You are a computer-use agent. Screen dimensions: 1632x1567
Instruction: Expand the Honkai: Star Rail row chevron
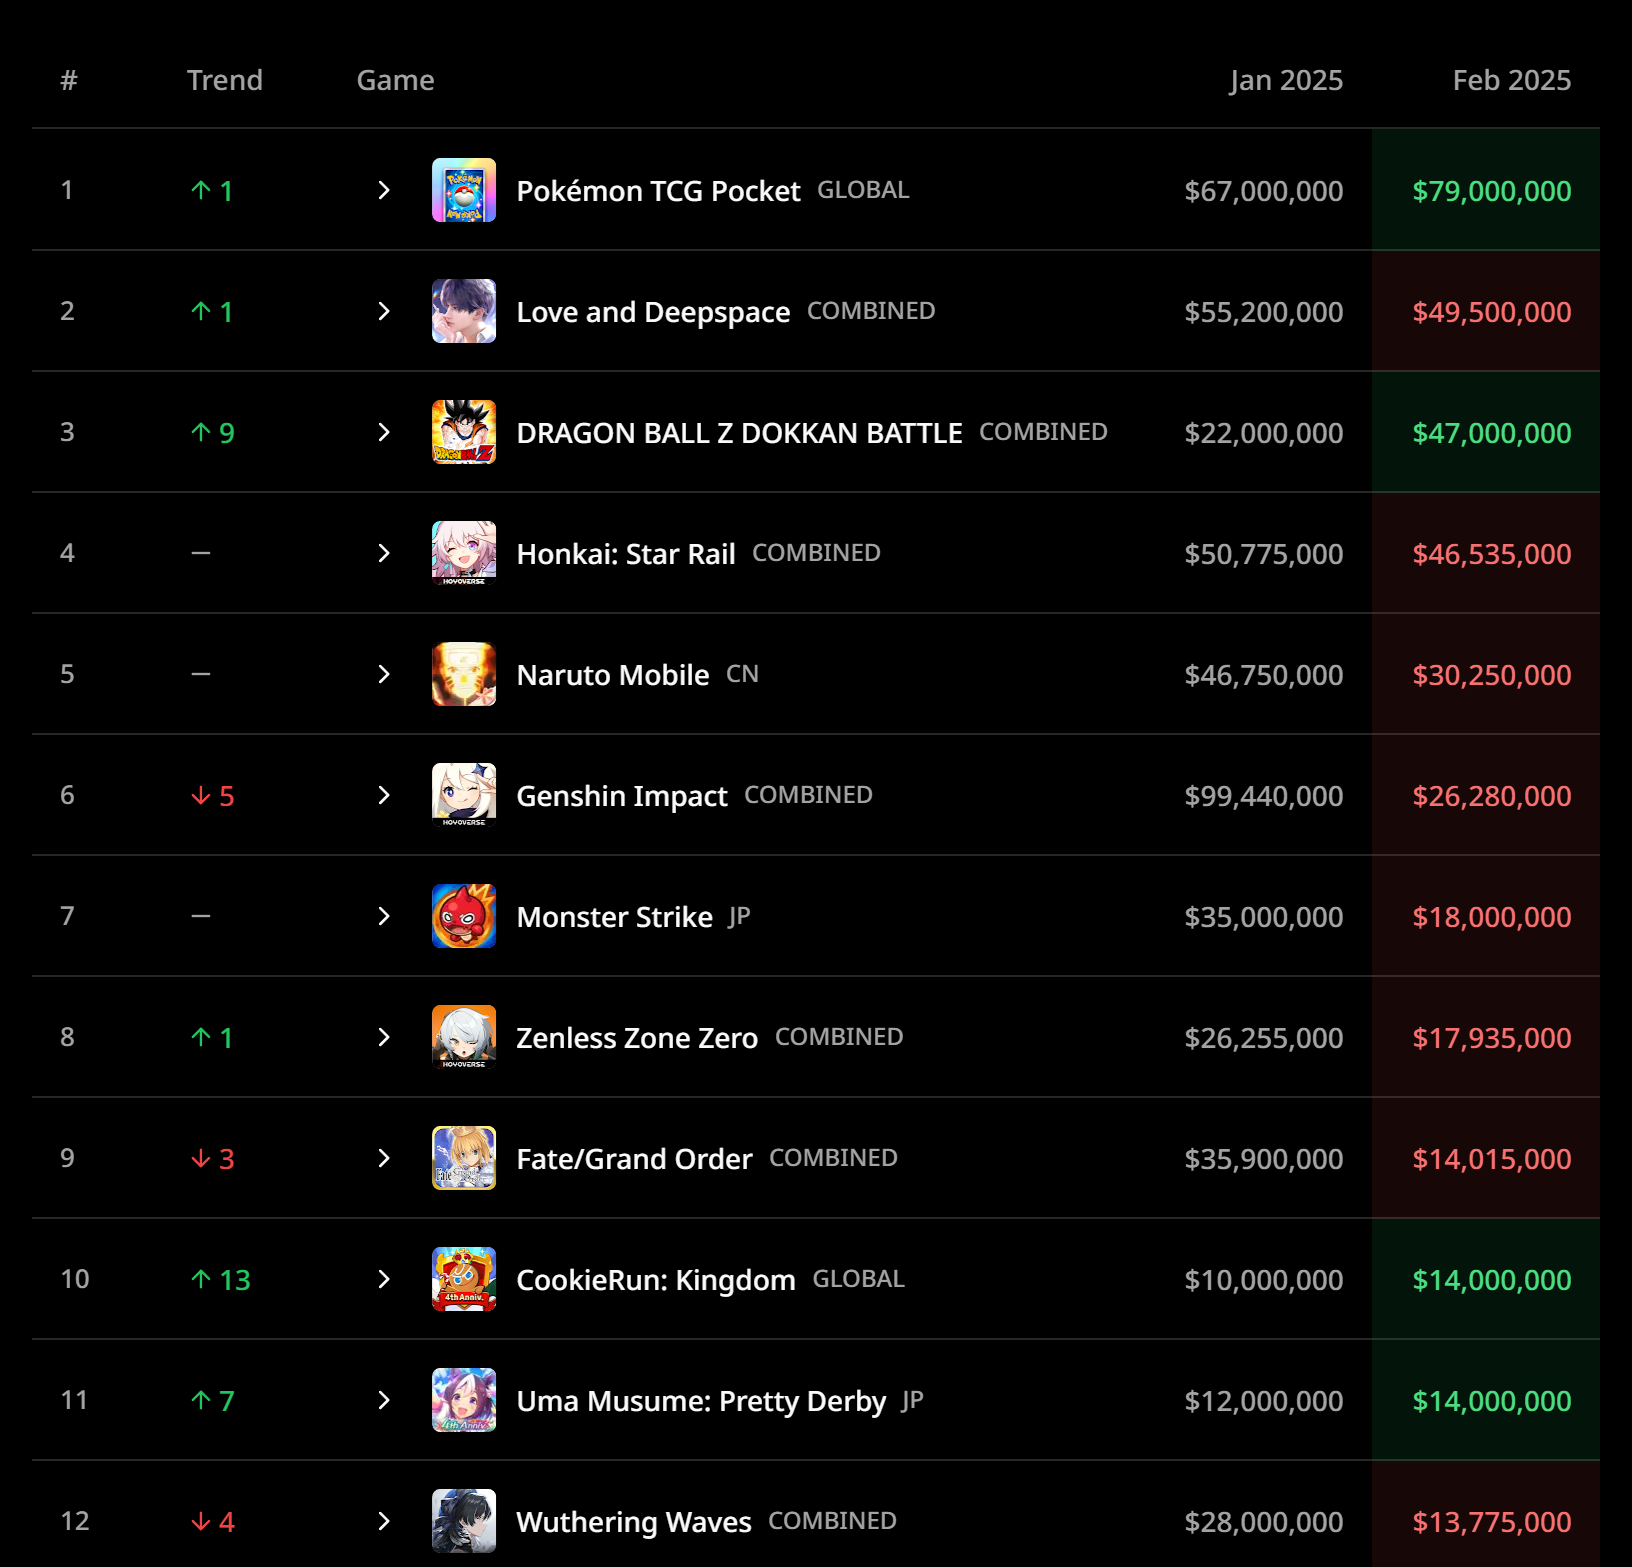coord(384,553)
